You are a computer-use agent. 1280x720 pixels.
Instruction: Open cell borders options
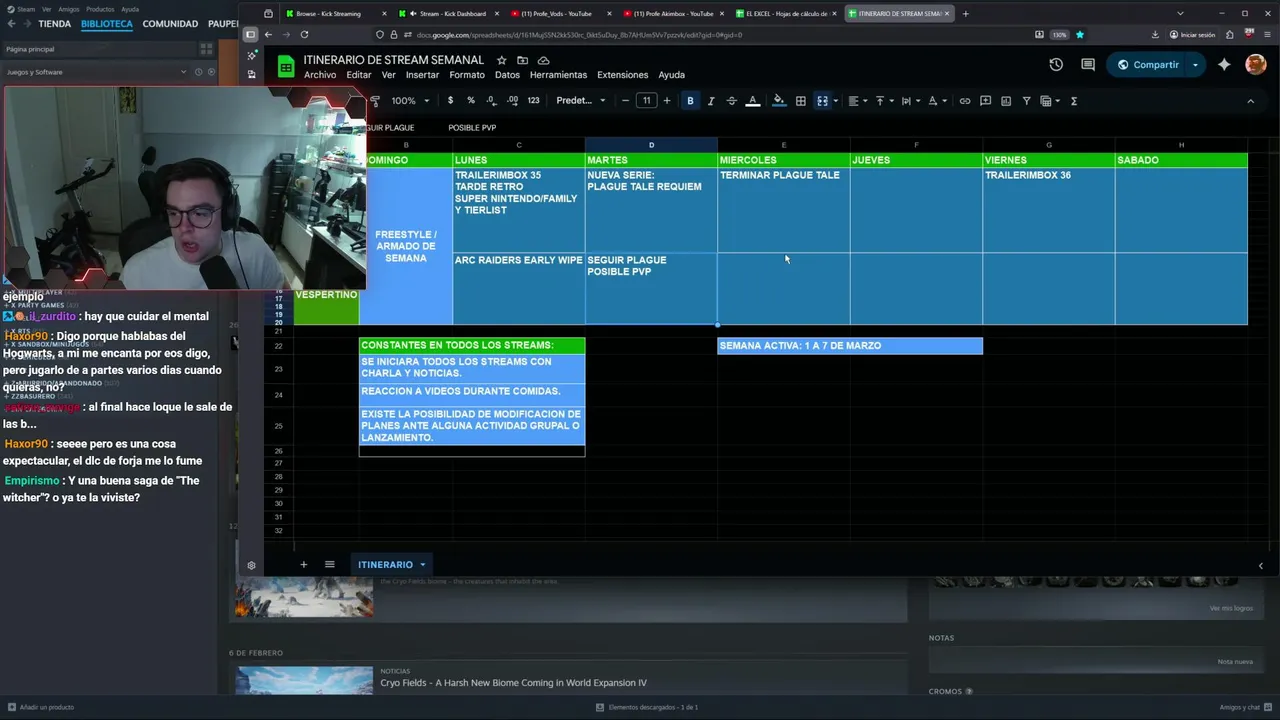(800, 101)
